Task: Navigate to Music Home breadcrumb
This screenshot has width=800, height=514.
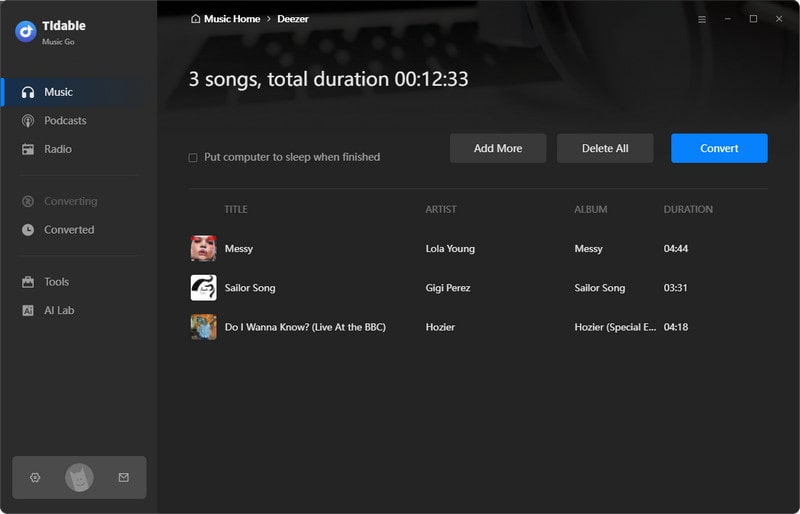Action: click(232, 19)
